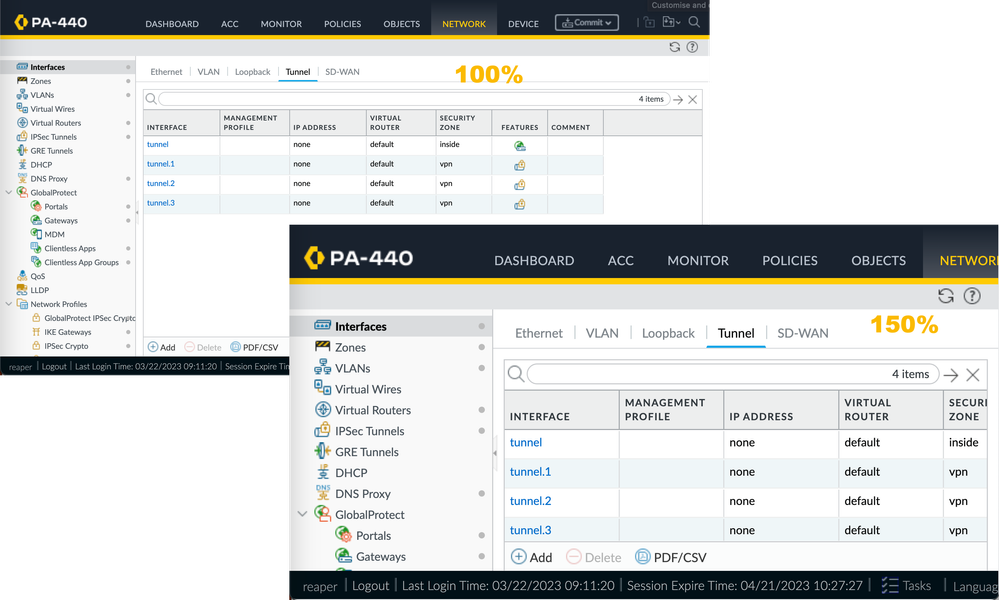
Task: Select QoS in the sidebar tree
Action: (x=37, y=276)
